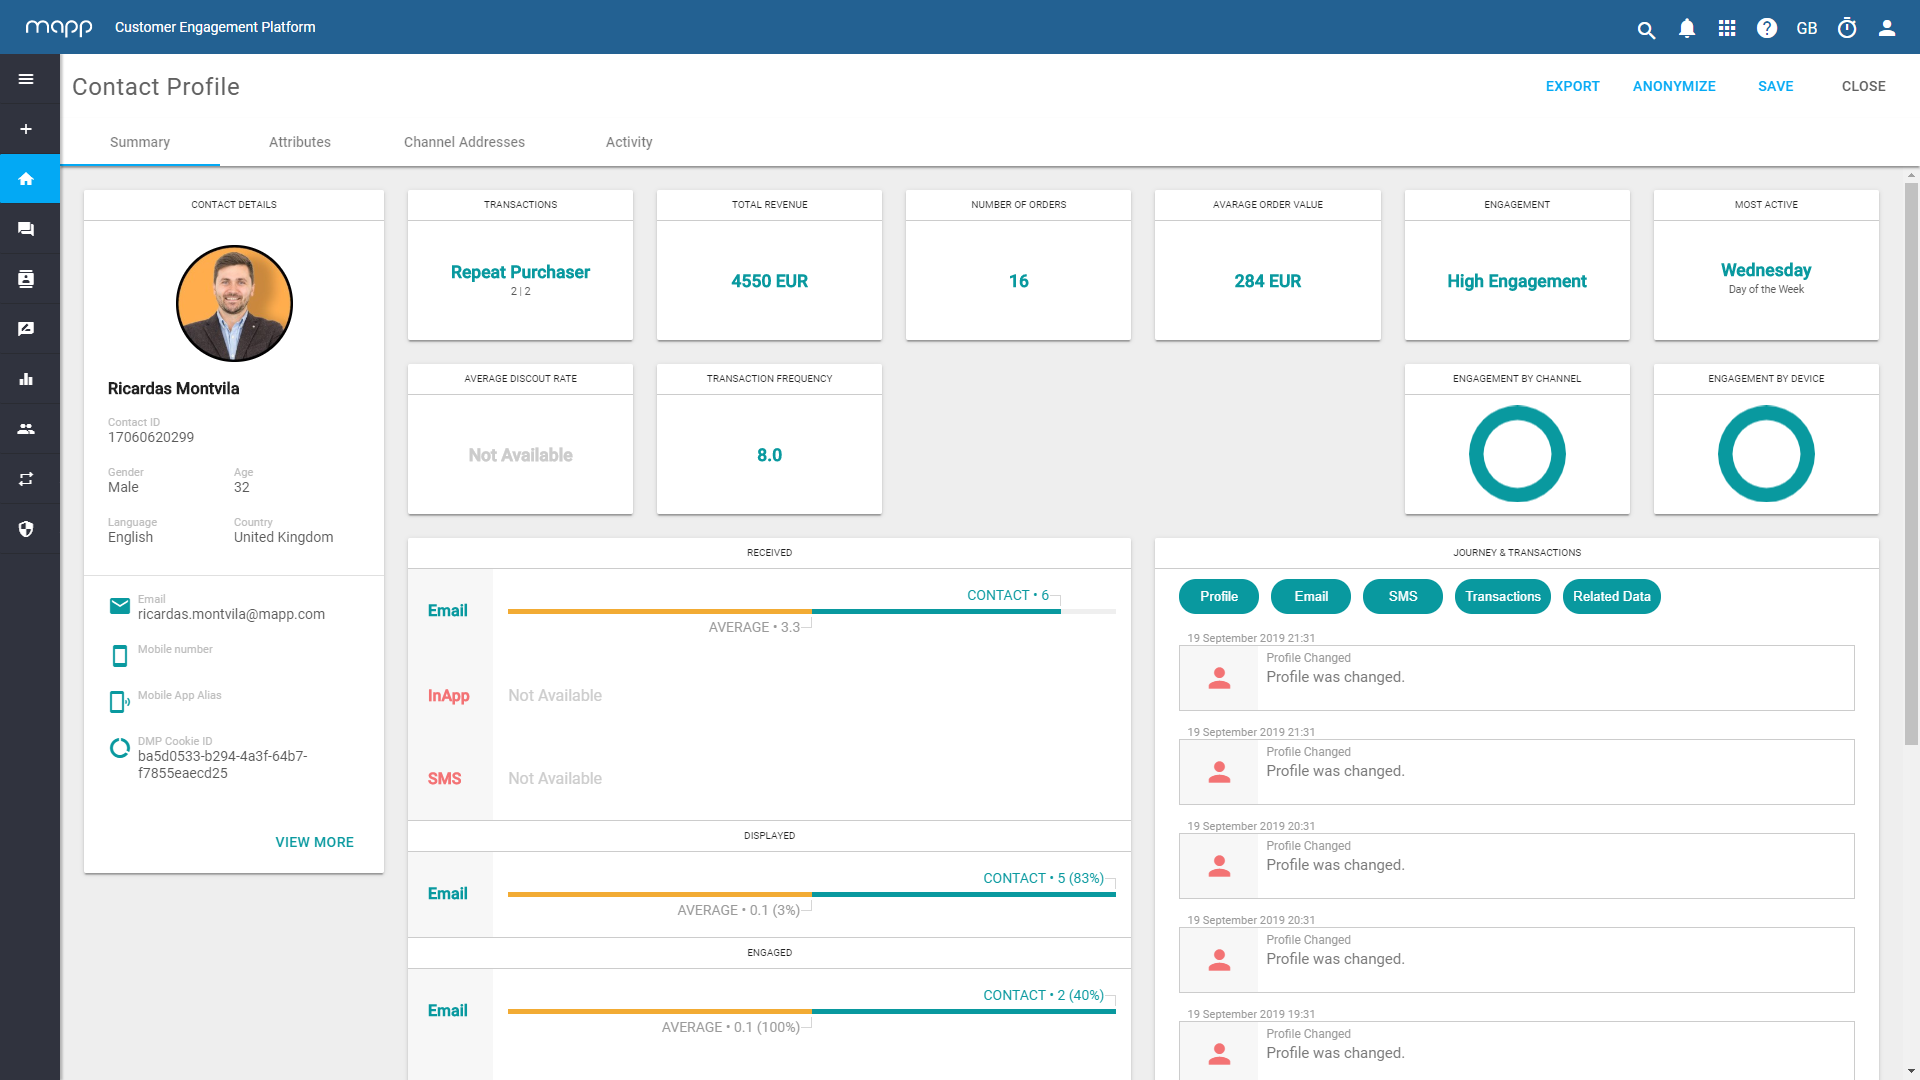Image resolution: width=1920 pixels, height=1080 pixels.
Task: Open the search icon in top bar
Action: click(1646, 30)
